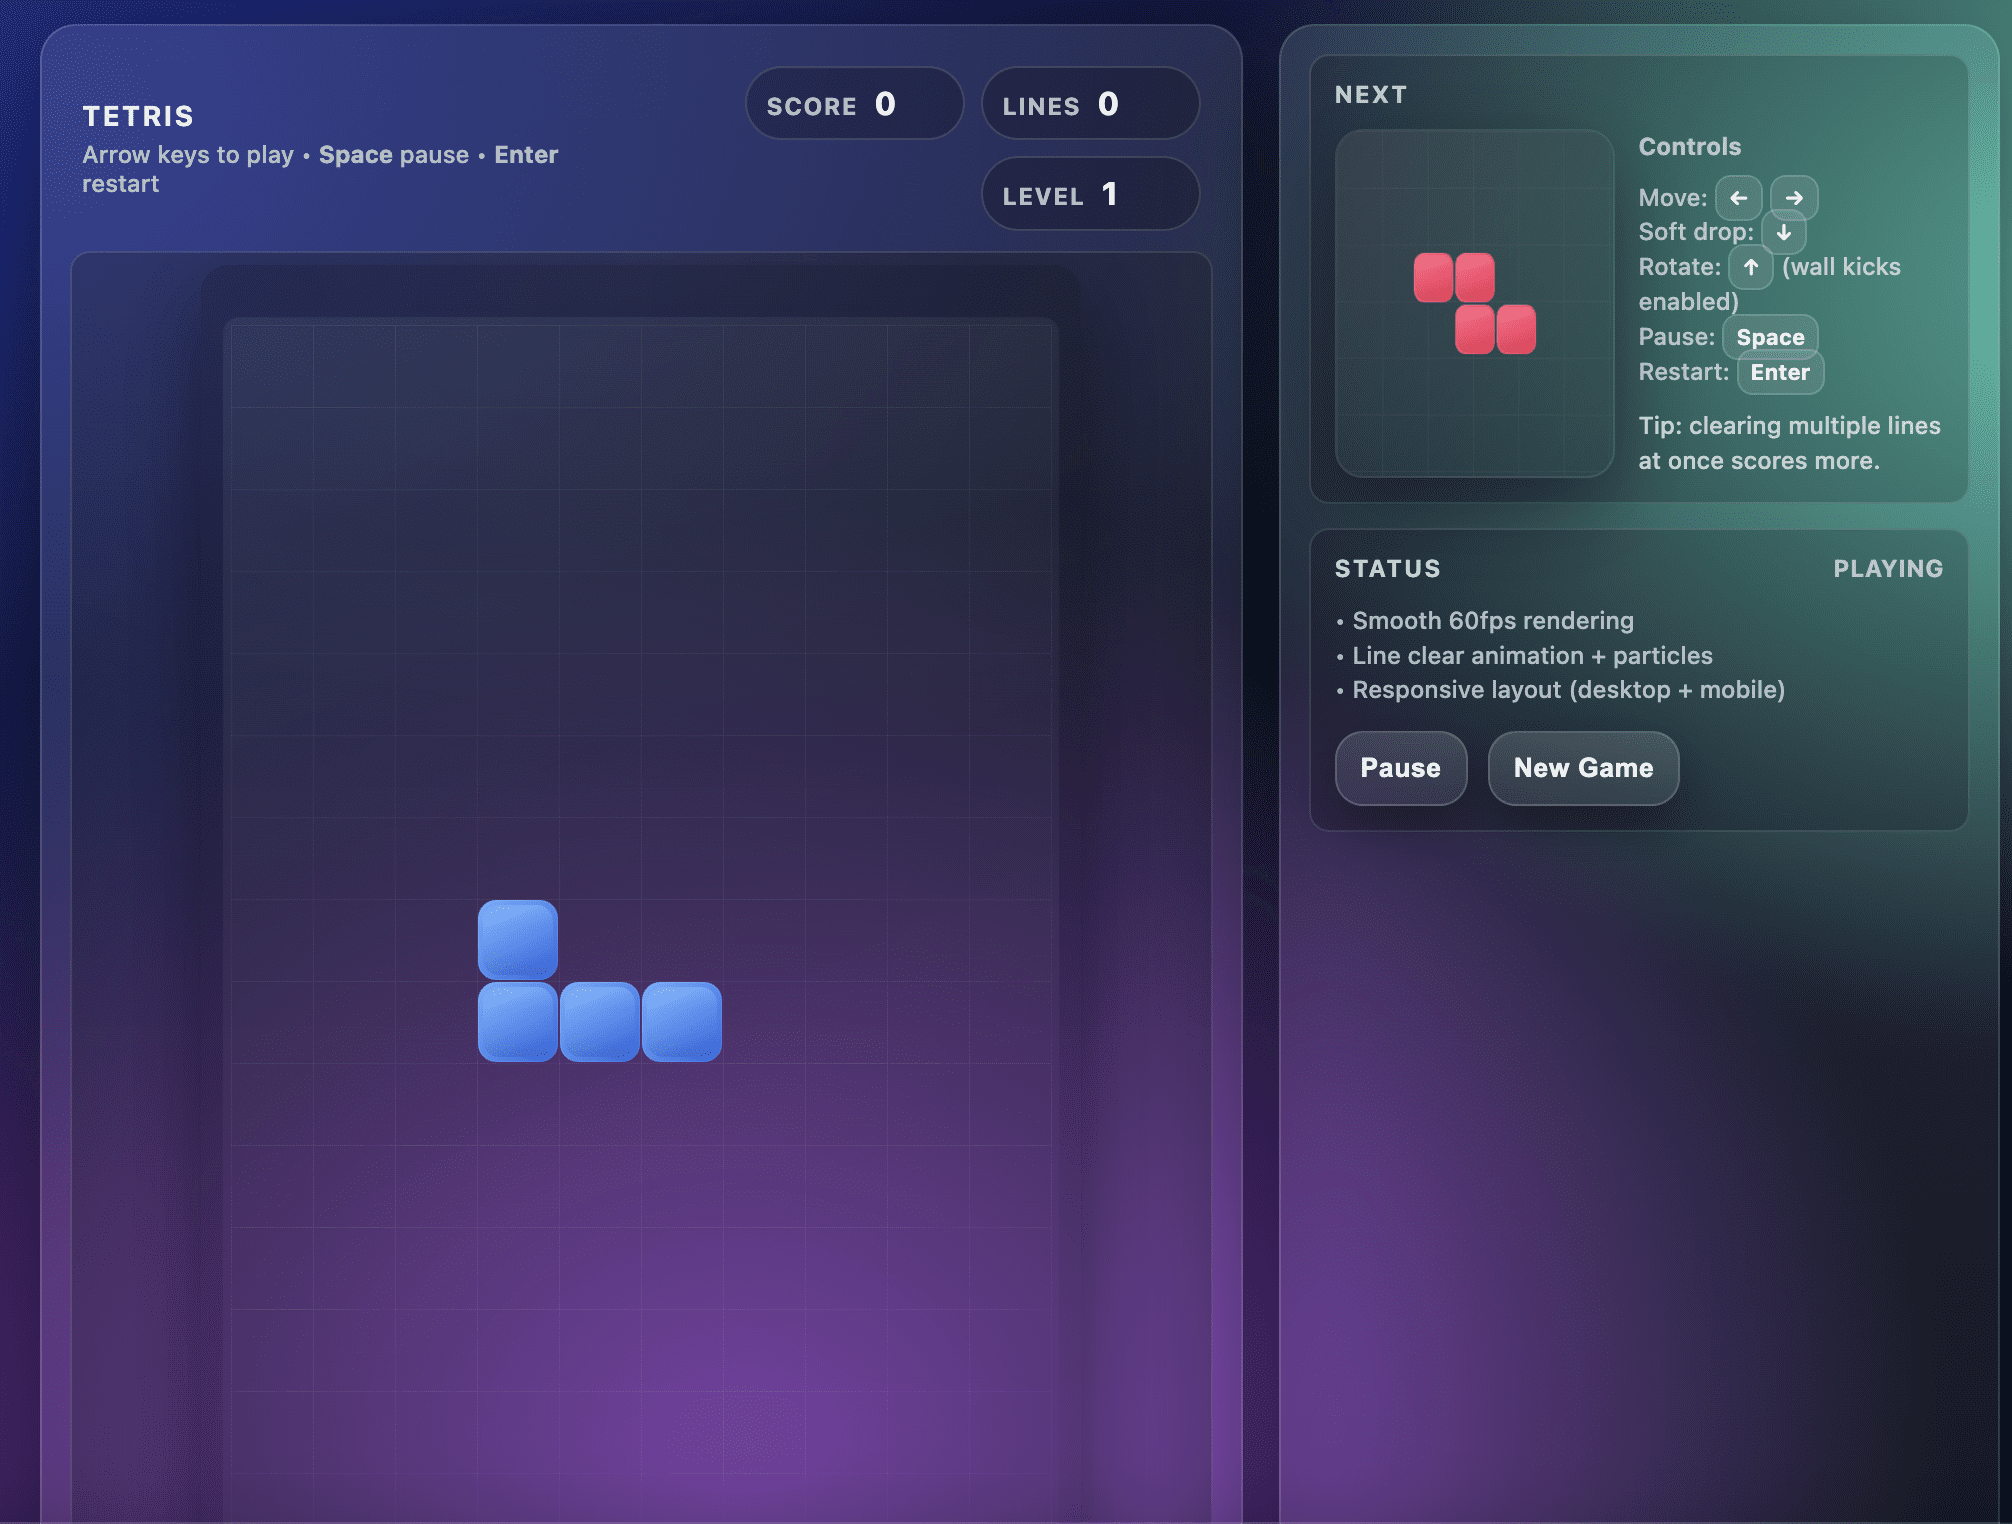Click the multi-line clearing tip text
Screen dimensions: 2012x1524
tap(1788, 443)
